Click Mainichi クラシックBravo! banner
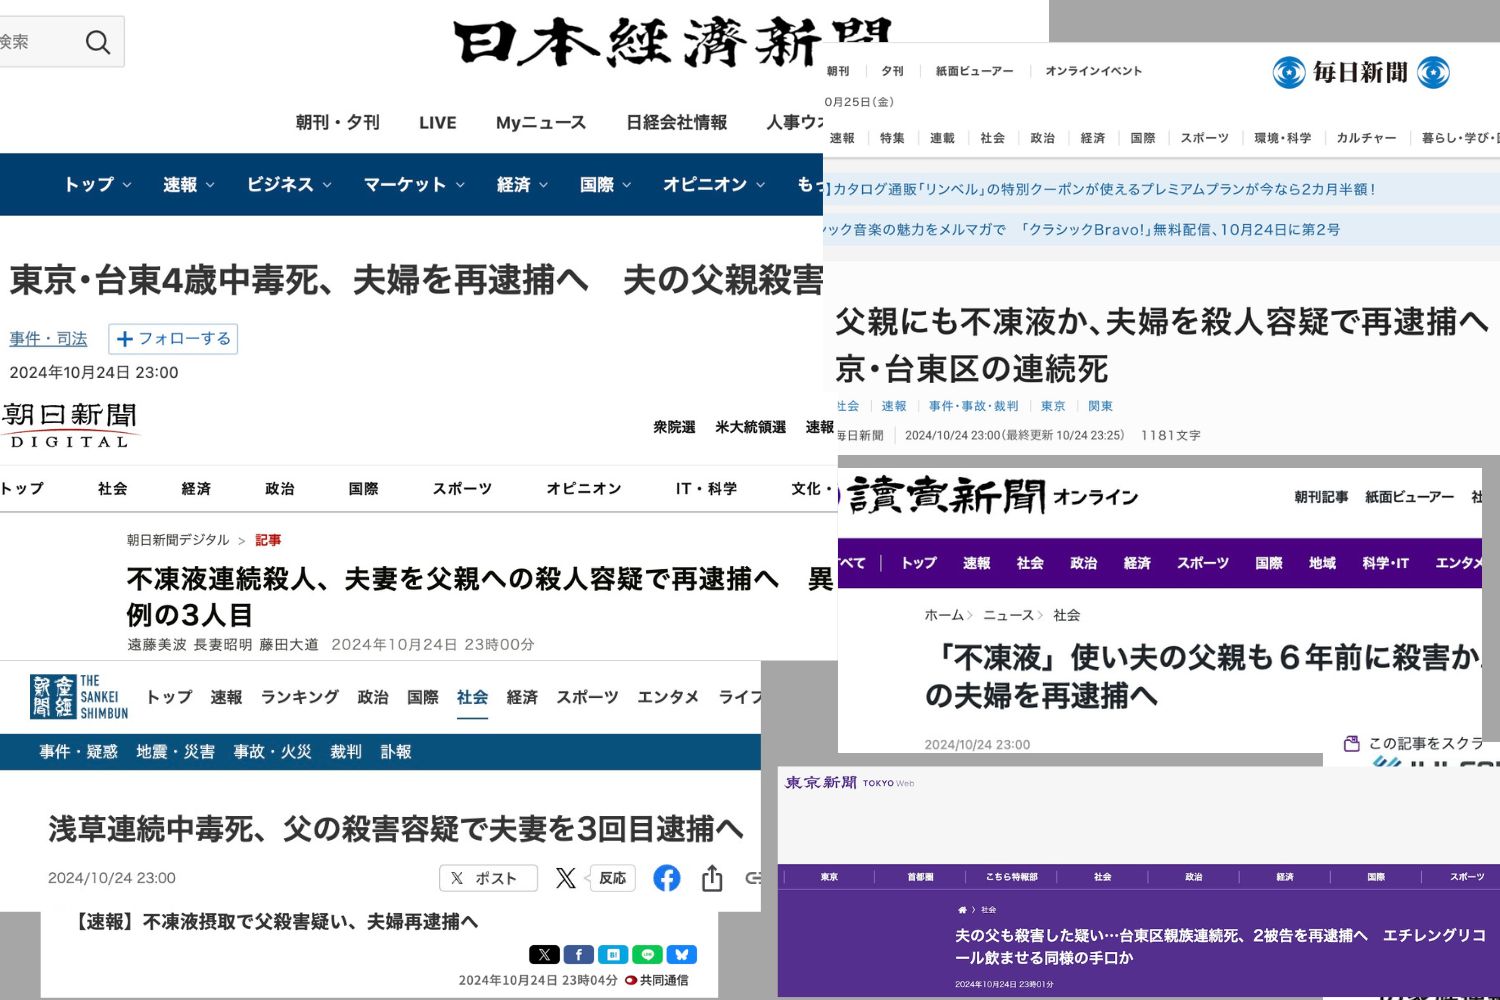The image size is (1500, 1000). tap(1160, 229)
